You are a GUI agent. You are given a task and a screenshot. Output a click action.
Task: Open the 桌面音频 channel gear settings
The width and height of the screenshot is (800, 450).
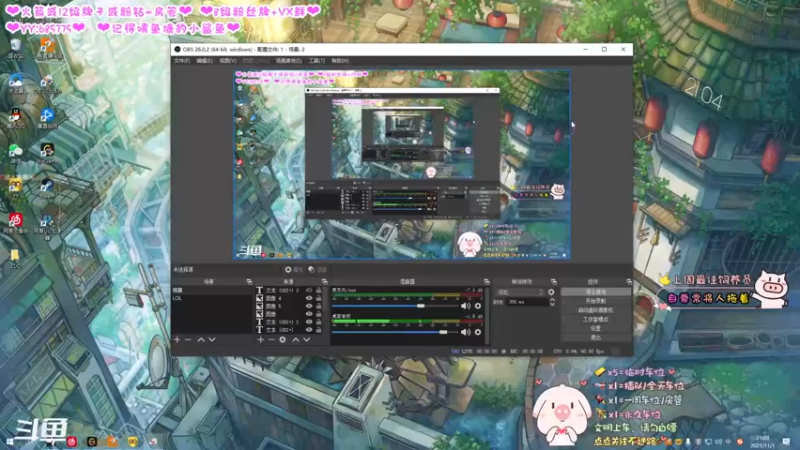coord(478,332)
